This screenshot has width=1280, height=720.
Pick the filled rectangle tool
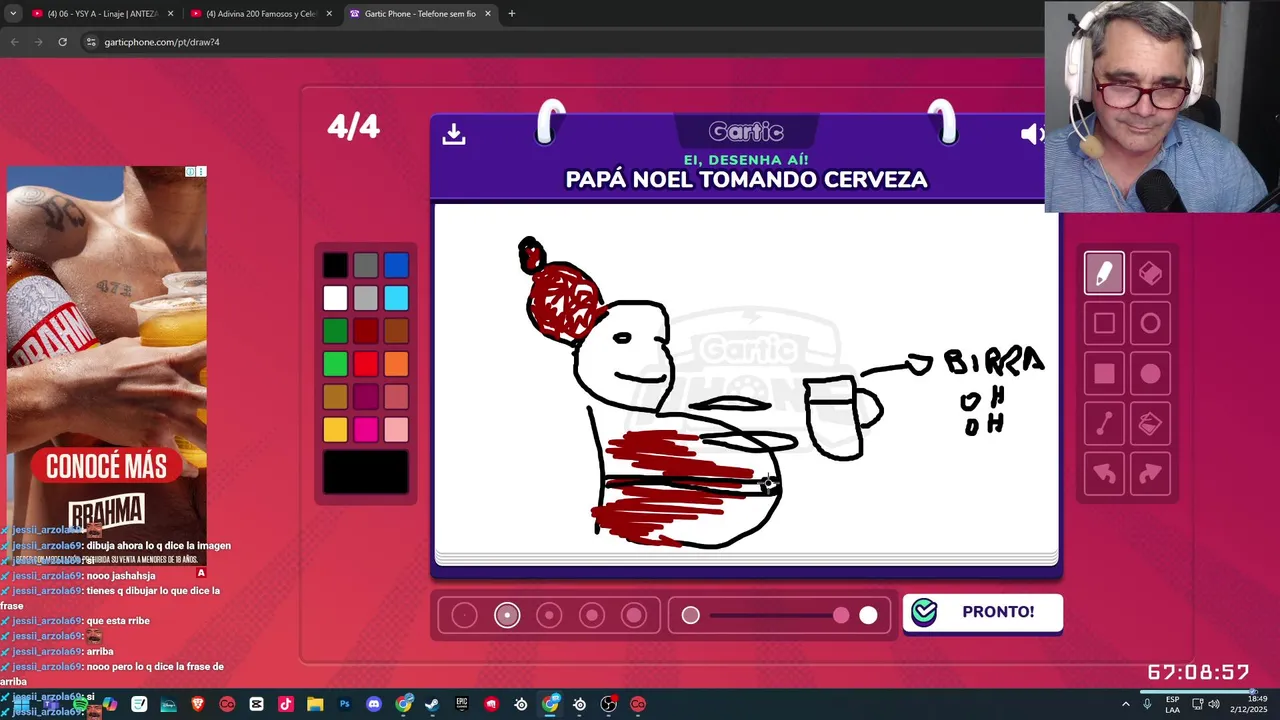pyautogui.click(x=1104, y=374)
